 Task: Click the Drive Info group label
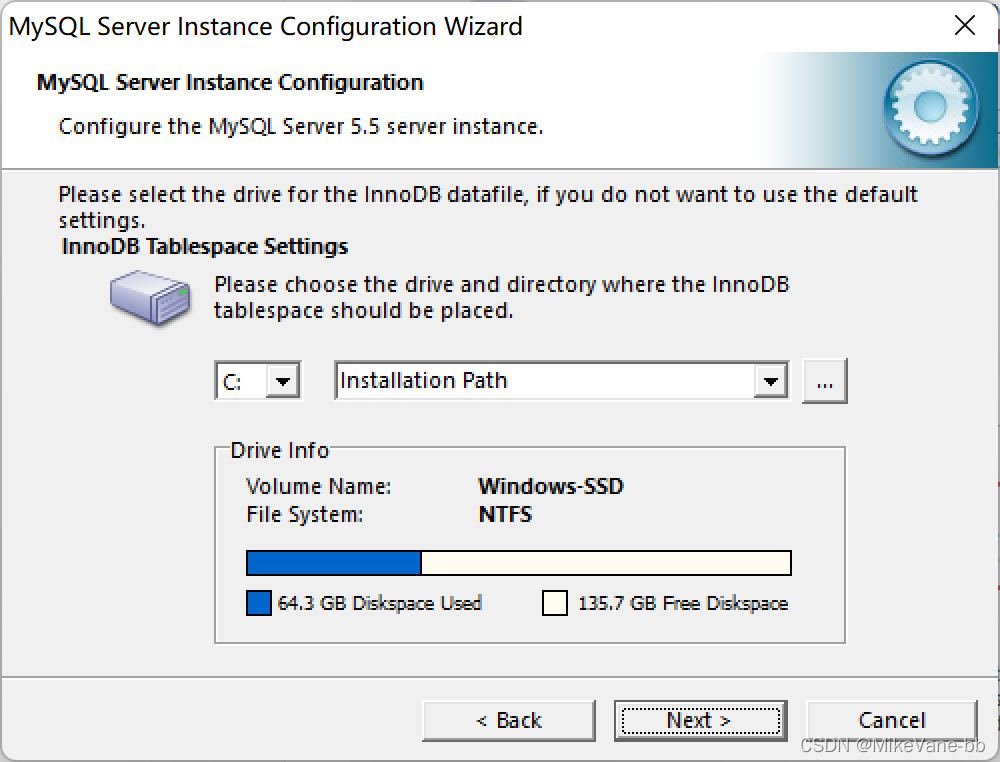pos(280,451)
